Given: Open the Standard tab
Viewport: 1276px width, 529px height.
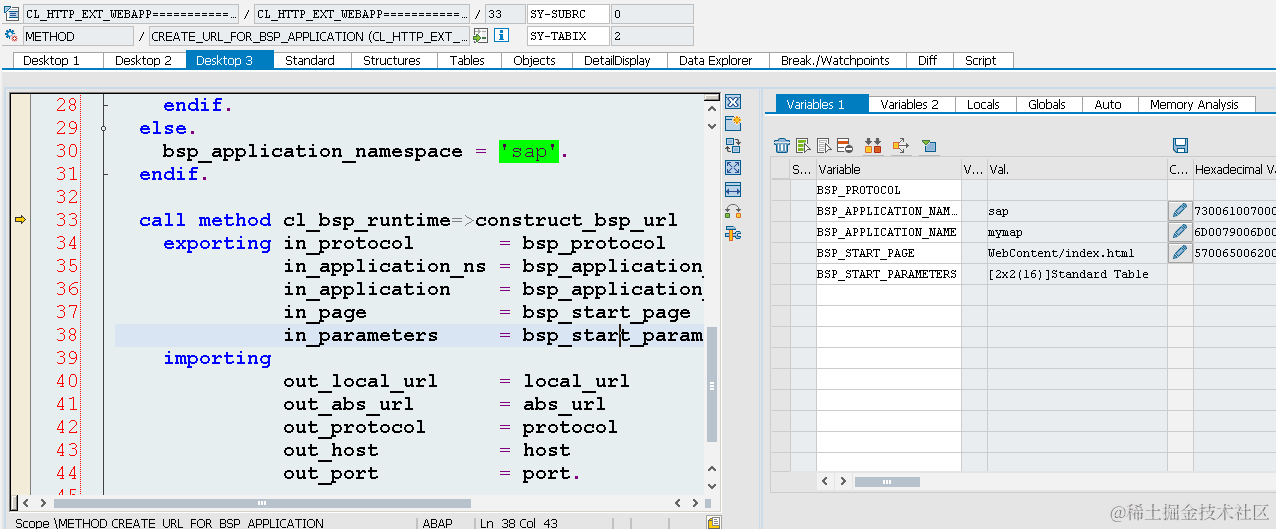Looking at the screenshot, I should [x=310, y=60].
